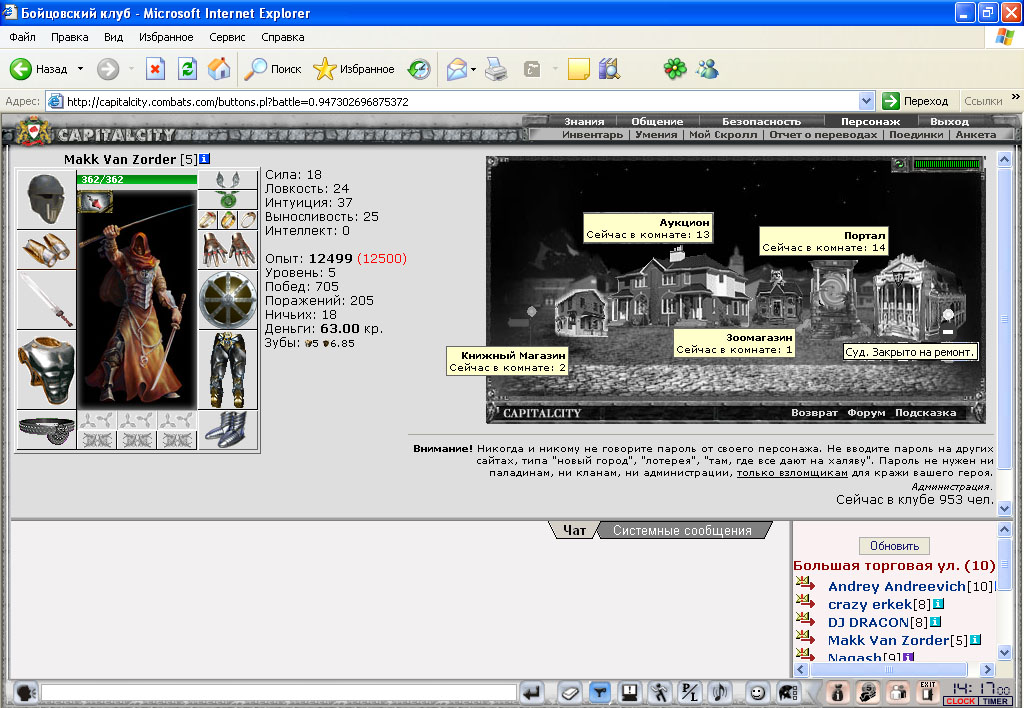Open the Умения submenu link
Image resolution: width=1024 pixels, height=708 pixels.
coord(656,135)
